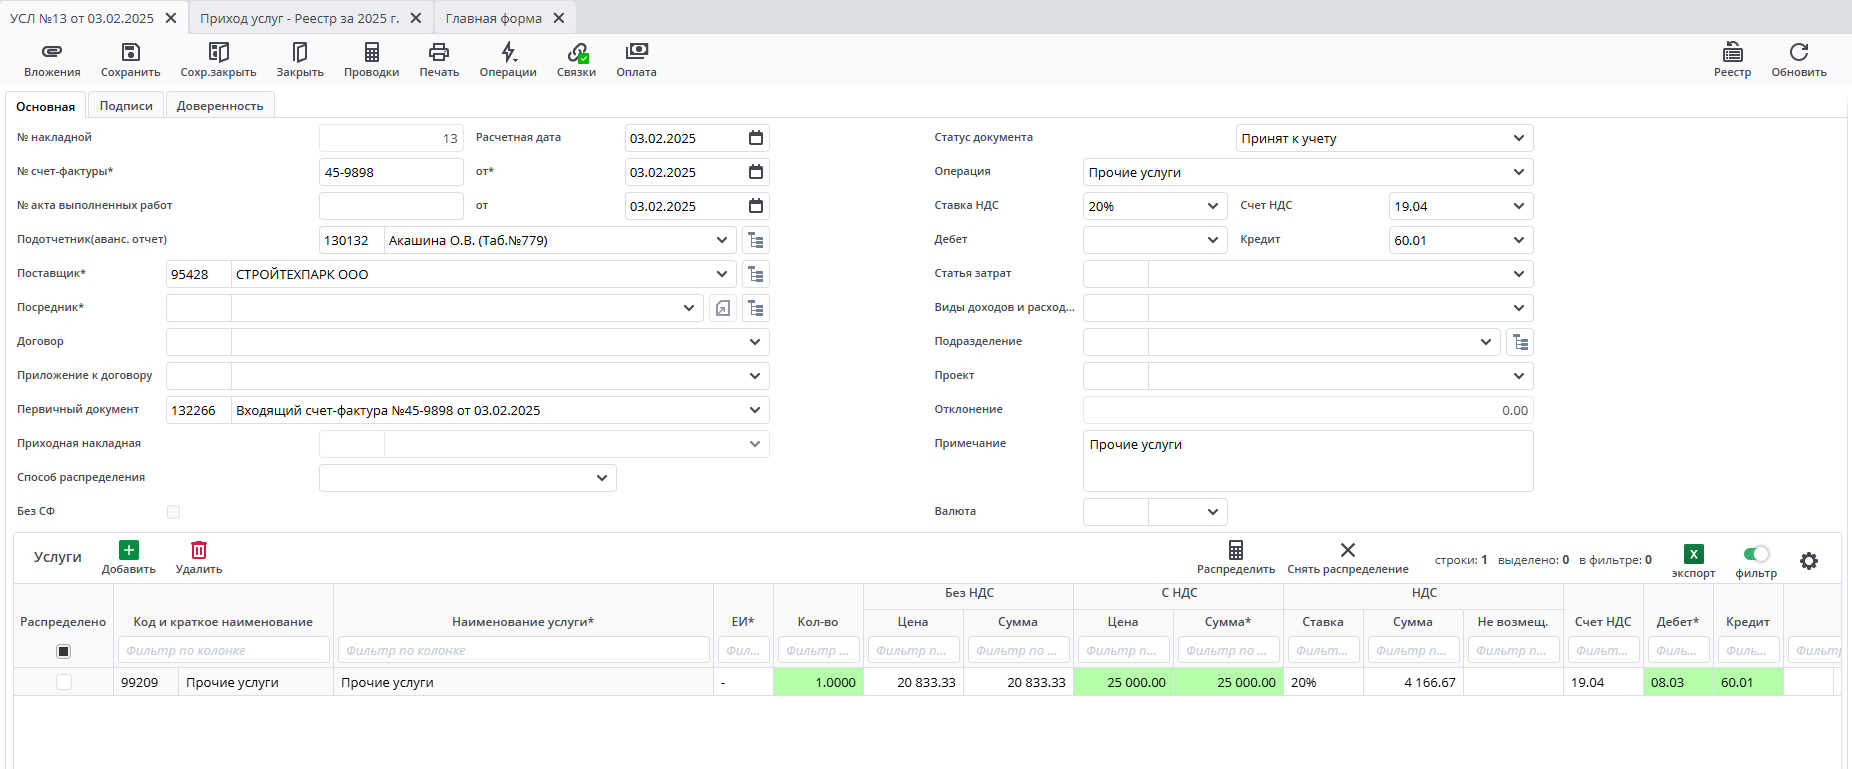Export the table via Excel экспорт icon
The height and width of the screenshot is (769, 1852).
click(1693, 555)
